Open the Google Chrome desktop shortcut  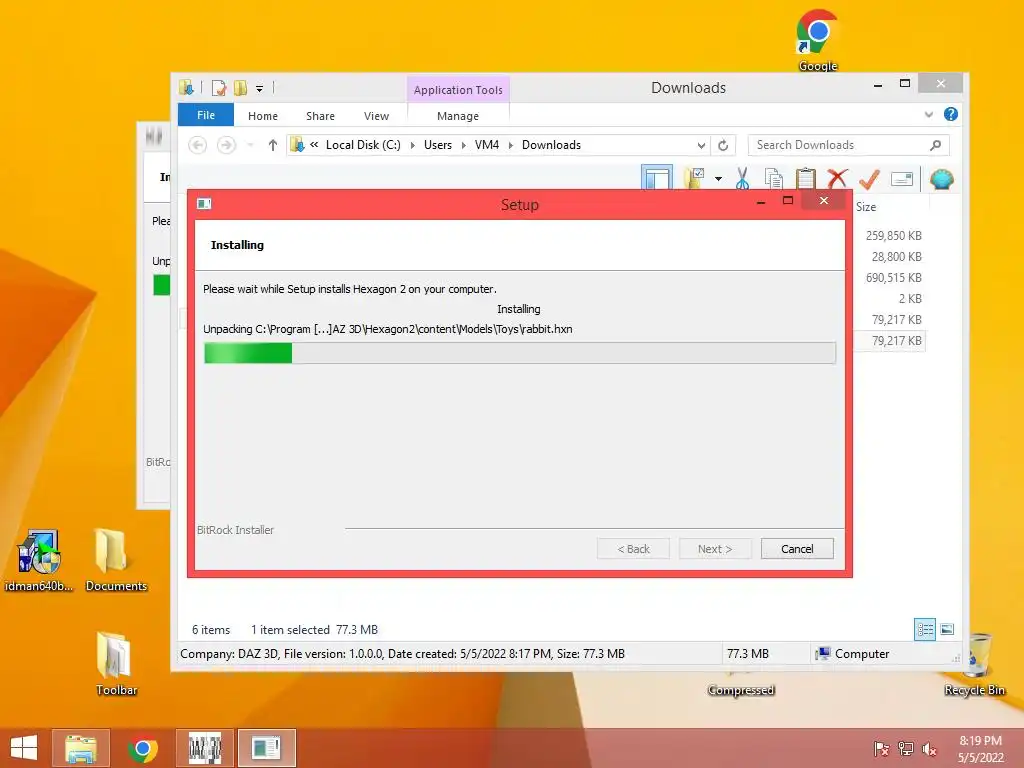[817, 40]
